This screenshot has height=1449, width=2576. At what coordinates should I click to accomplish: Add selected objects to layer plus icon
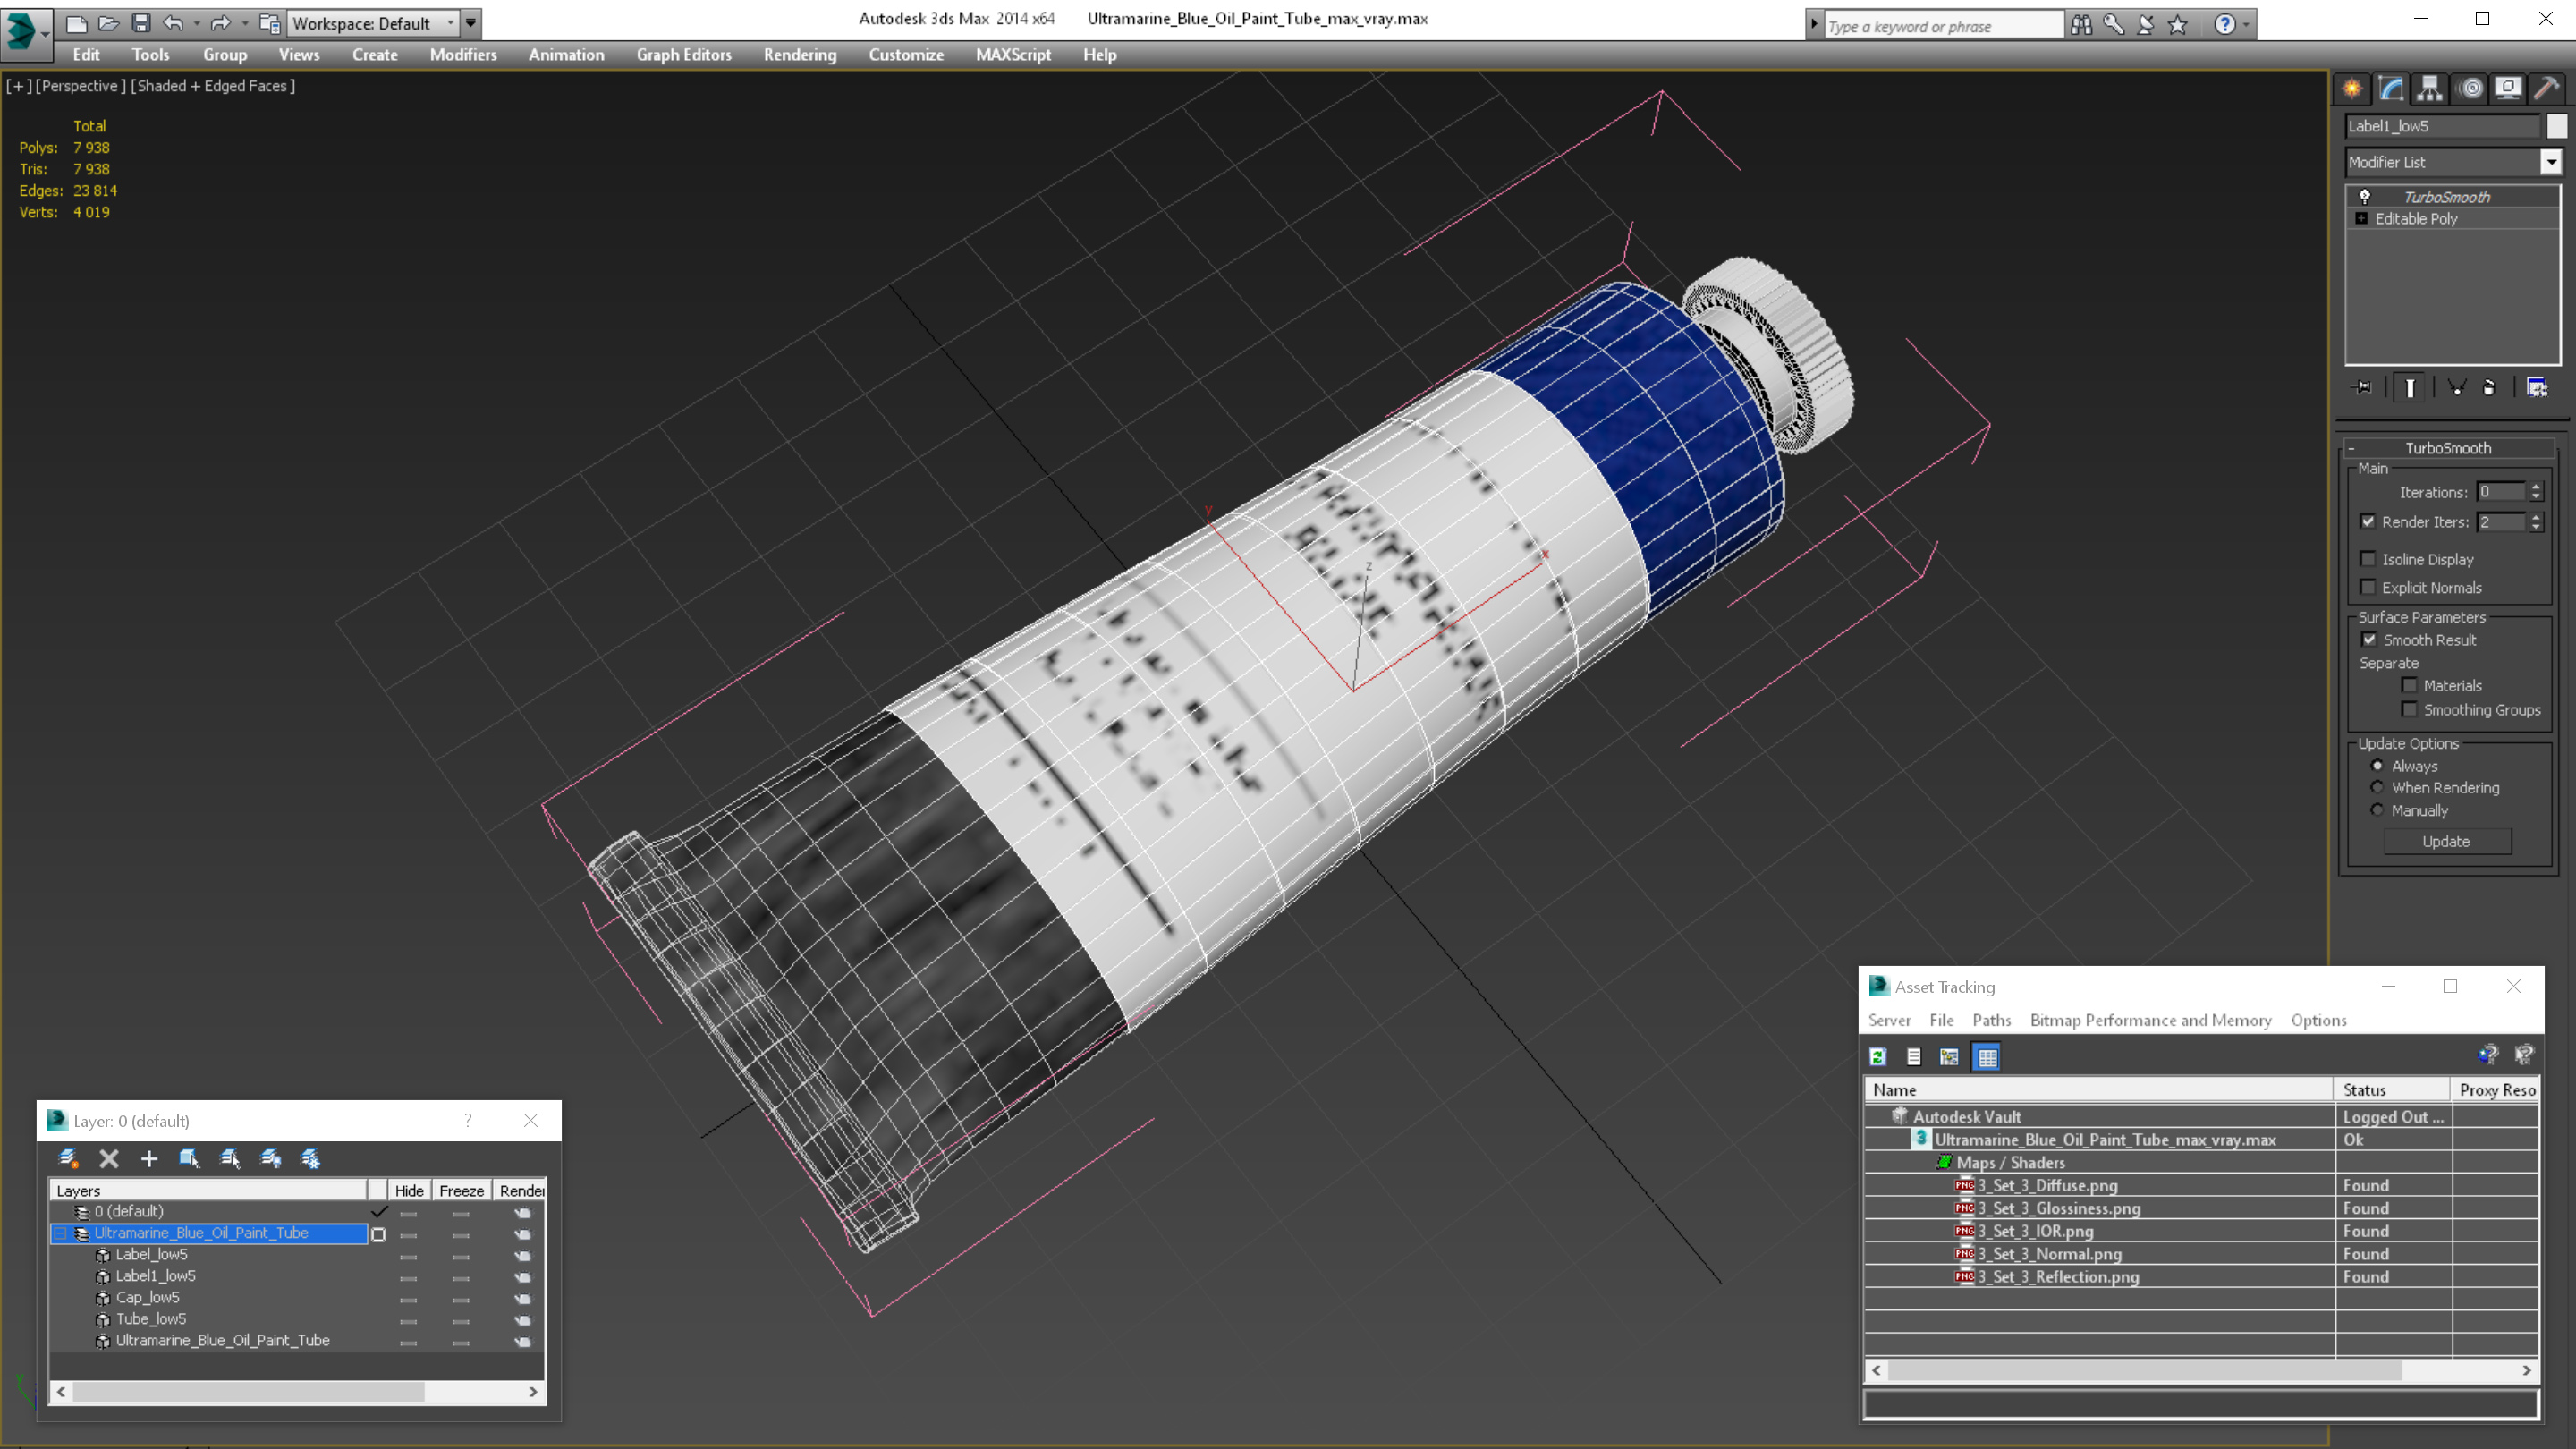(x=149, y=1158)
